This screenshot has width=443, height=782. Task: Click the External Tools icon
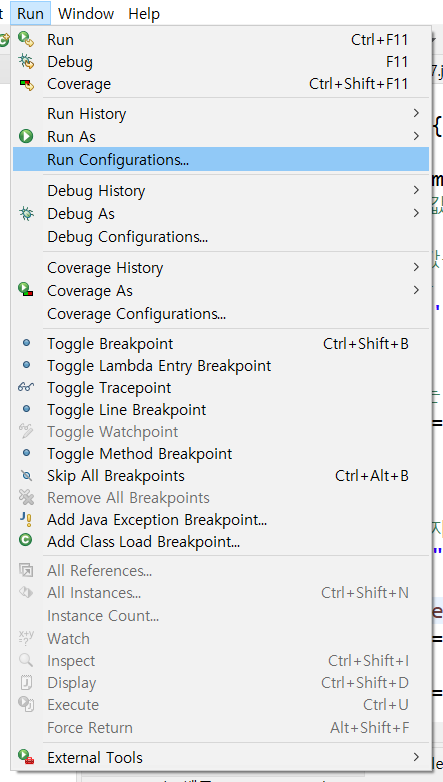click(x=25, y=757)
